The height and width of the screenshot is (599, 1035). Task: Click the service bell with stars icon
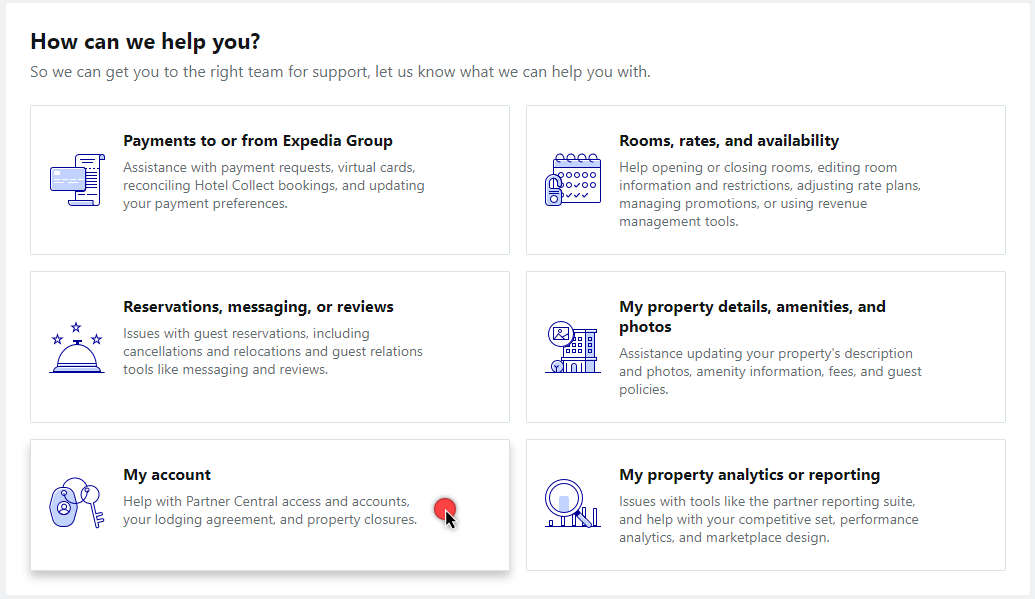click(x=77, y=348)
